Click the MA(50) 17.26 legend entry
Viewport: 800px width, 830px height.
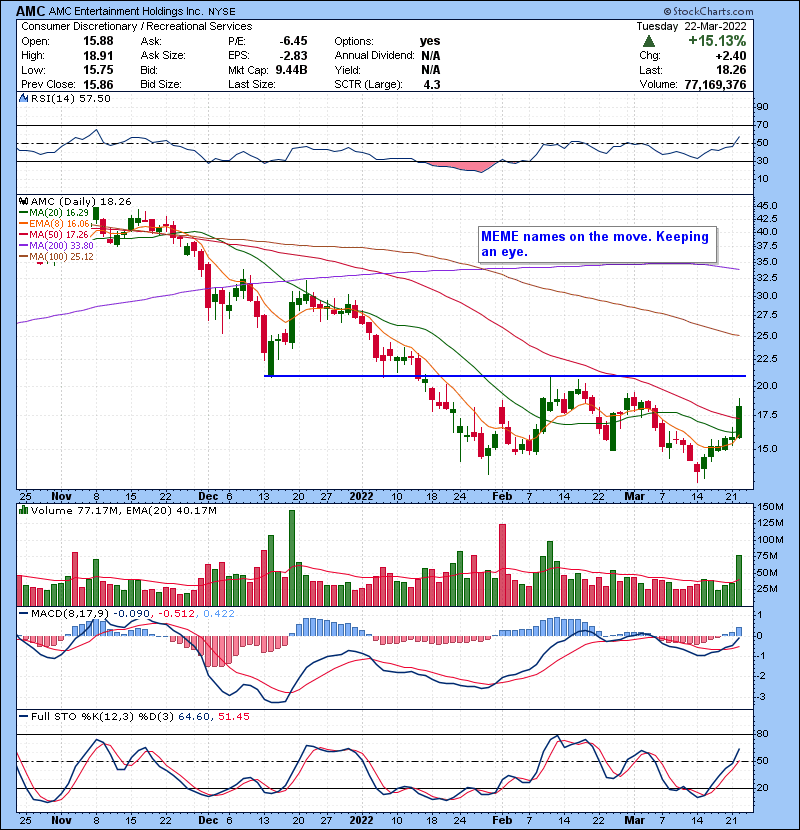click(55, 234)
